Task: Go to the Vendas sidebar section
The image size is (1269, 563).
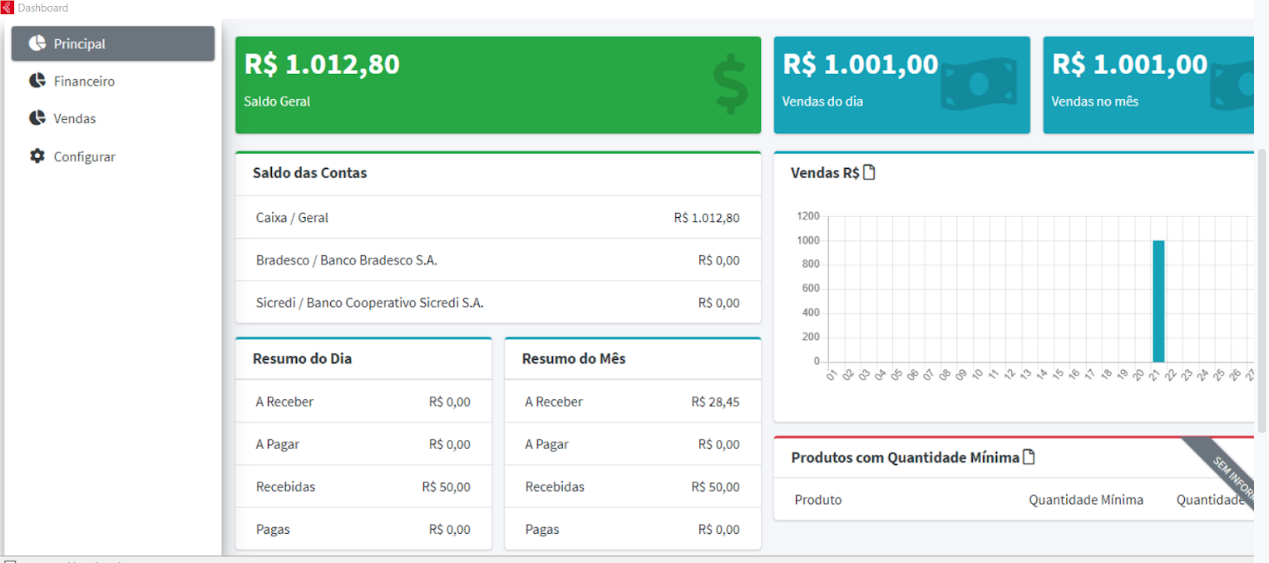Action: coord(75,118)
